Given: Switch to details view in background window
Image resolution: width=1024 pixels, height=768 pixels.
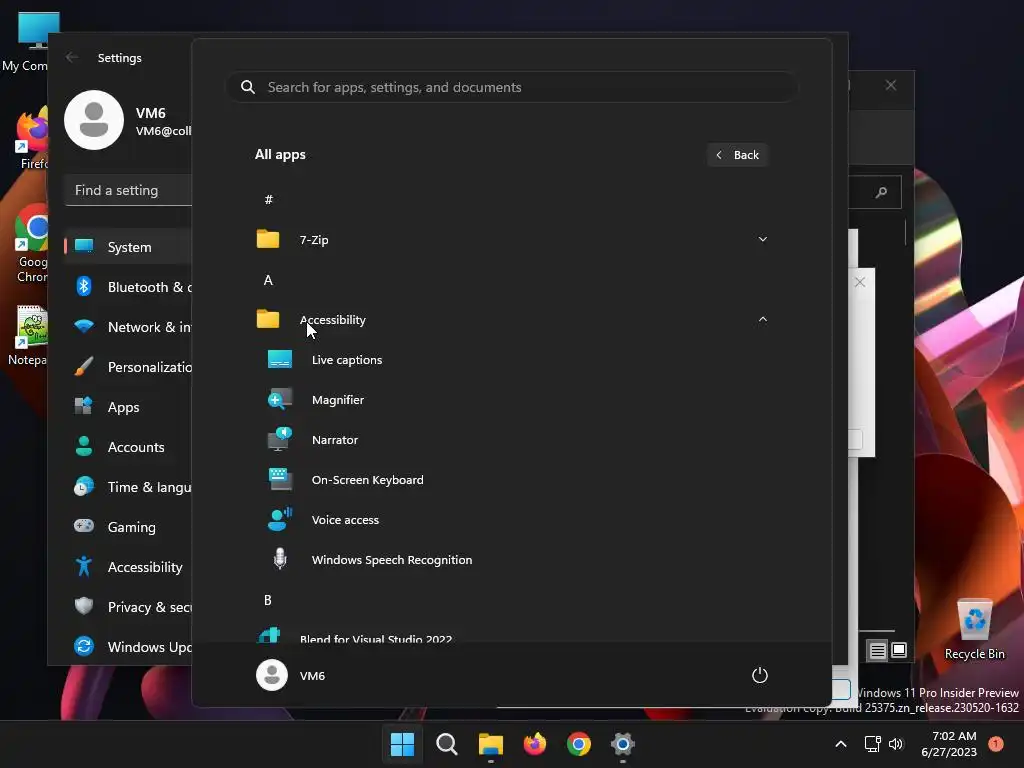Looking at the screenshot, I should click(x=877, y=650).
